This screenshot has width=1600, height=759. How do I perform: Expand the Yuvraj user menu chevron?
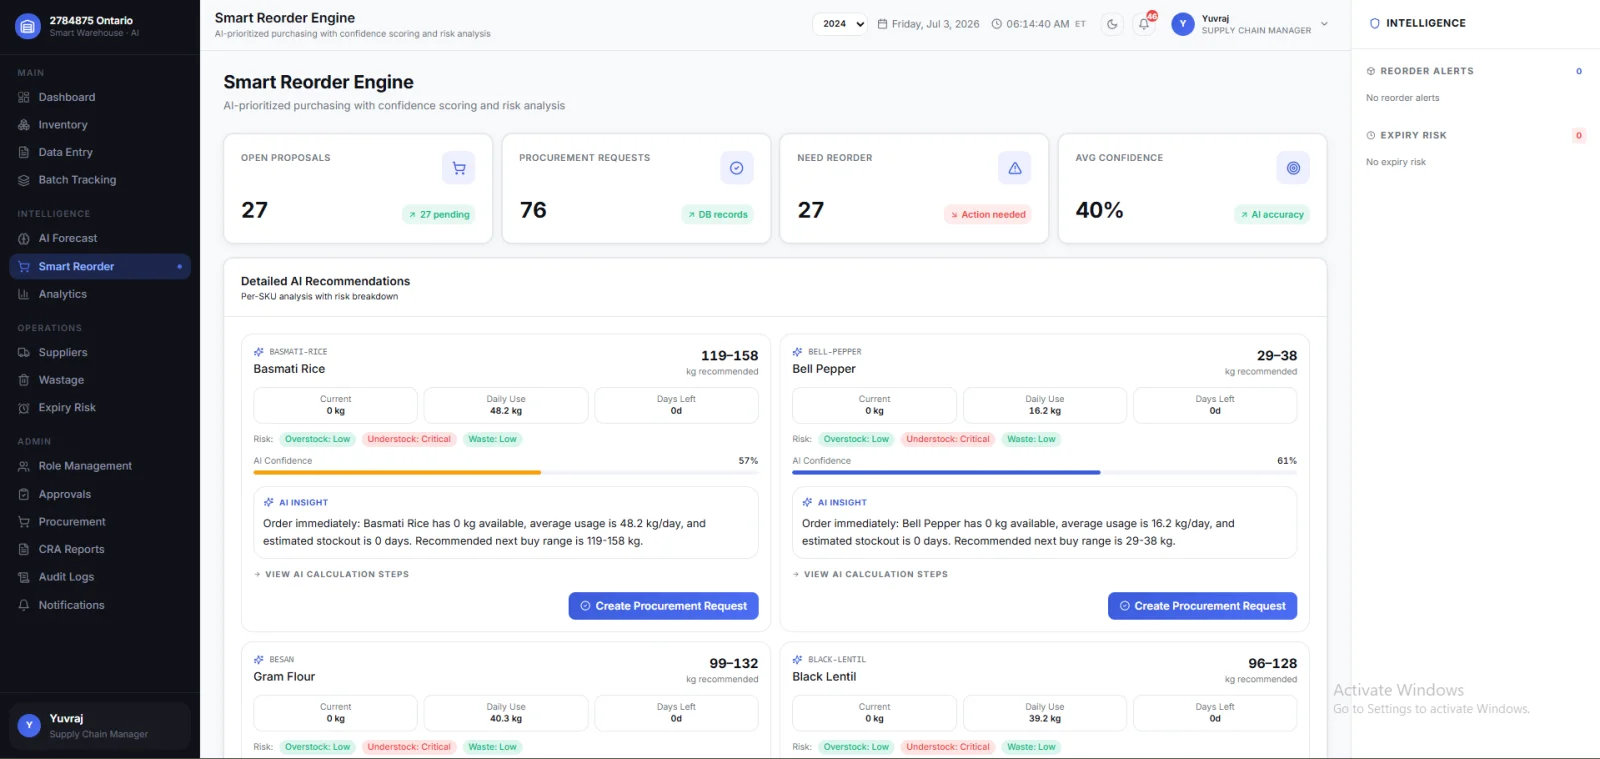click(1325, 24)
